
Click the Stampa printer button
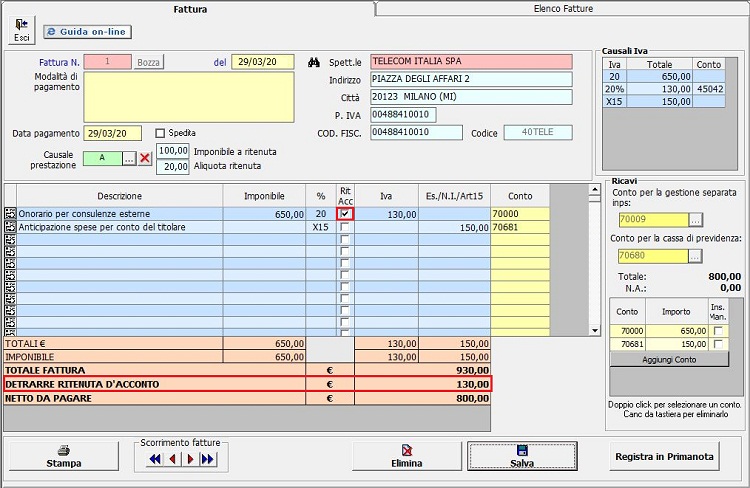64,456
